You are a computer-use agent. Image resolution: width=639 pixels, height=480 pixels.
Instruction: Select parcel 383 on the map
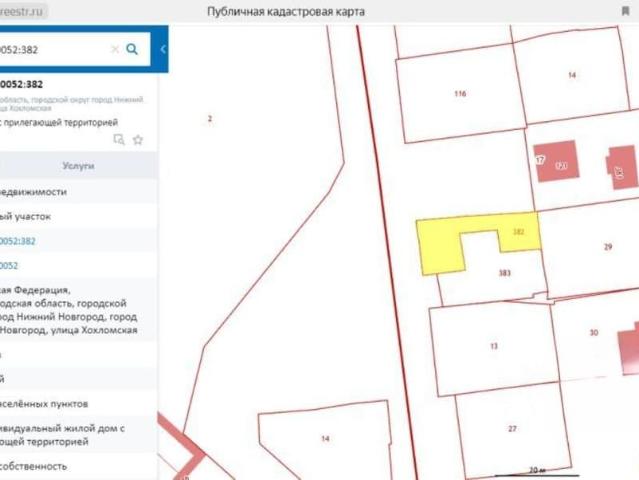click(x=505, y=273)
